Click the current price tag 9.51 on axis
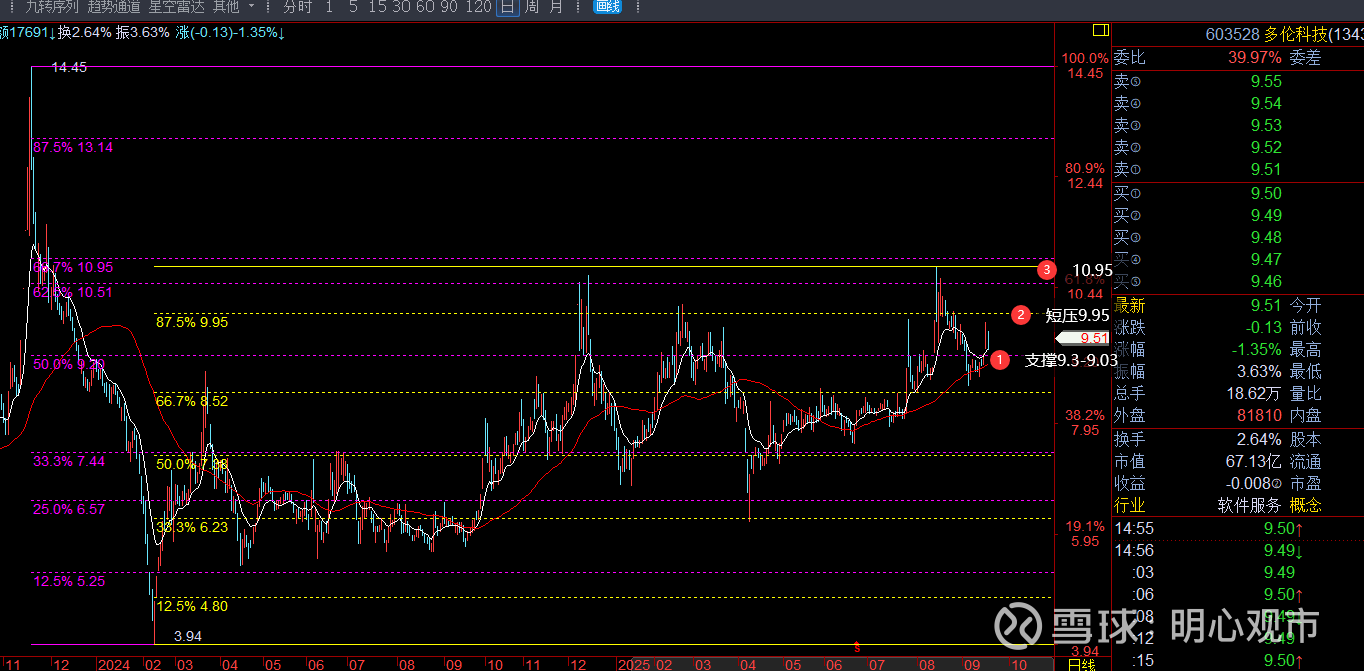Image resolution: width=1364 pixels, height=671 pixels. pyautogui.click(x=1084, y=338)
